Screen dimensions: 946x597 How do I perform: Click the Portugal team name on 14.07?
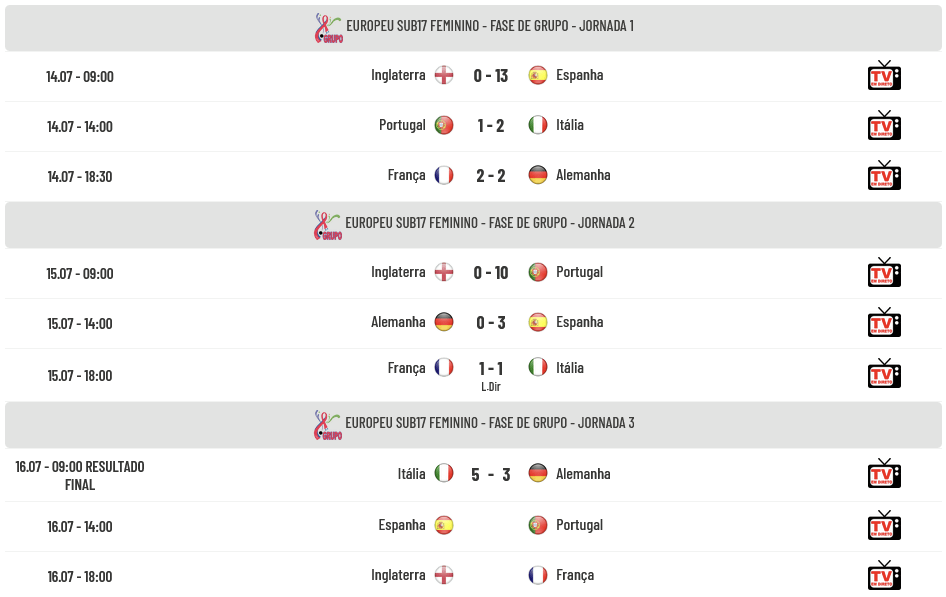(x=402, y=125)
